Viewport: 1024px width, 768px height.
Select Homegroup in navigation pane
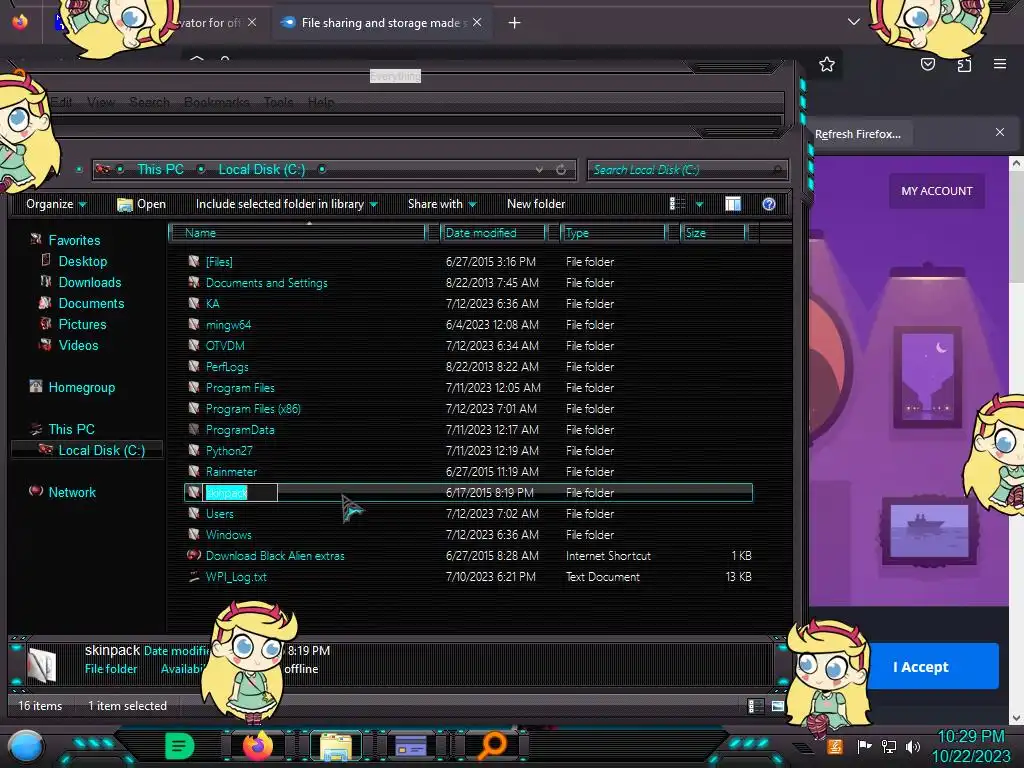81,387
